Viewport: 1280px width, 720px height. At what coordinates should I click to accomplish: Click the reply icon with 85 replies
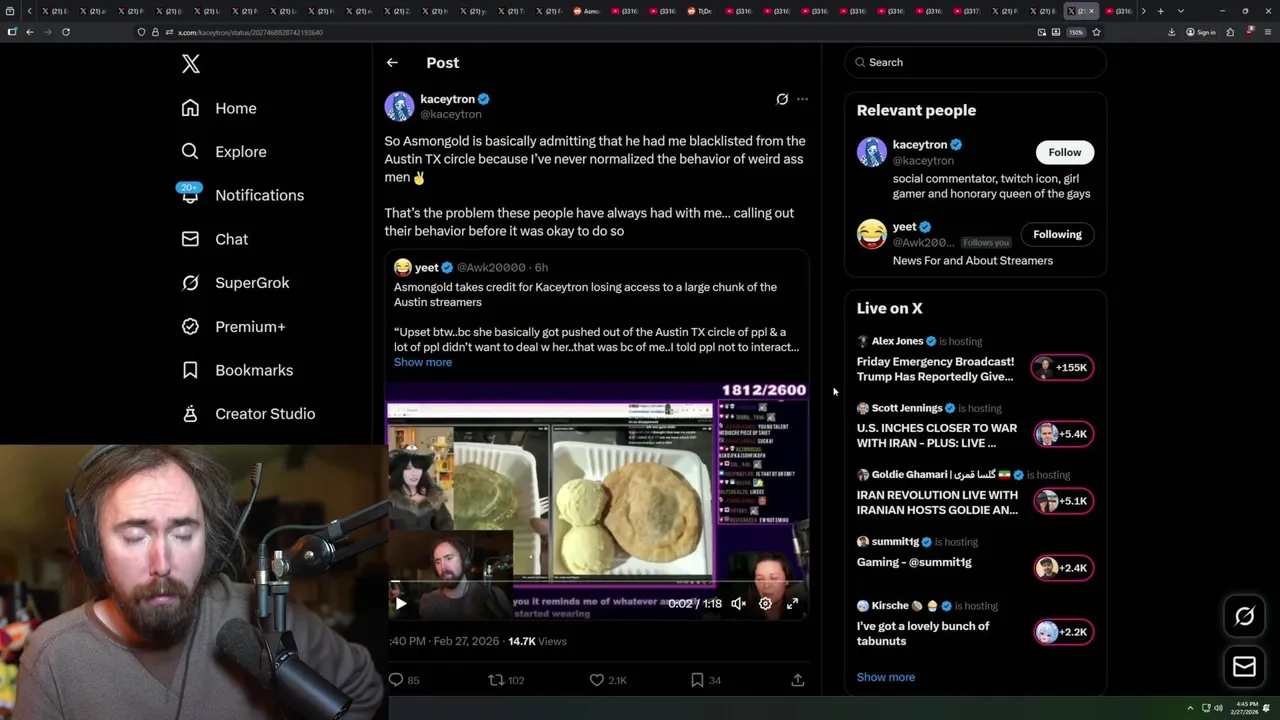(x=396, y=680)
